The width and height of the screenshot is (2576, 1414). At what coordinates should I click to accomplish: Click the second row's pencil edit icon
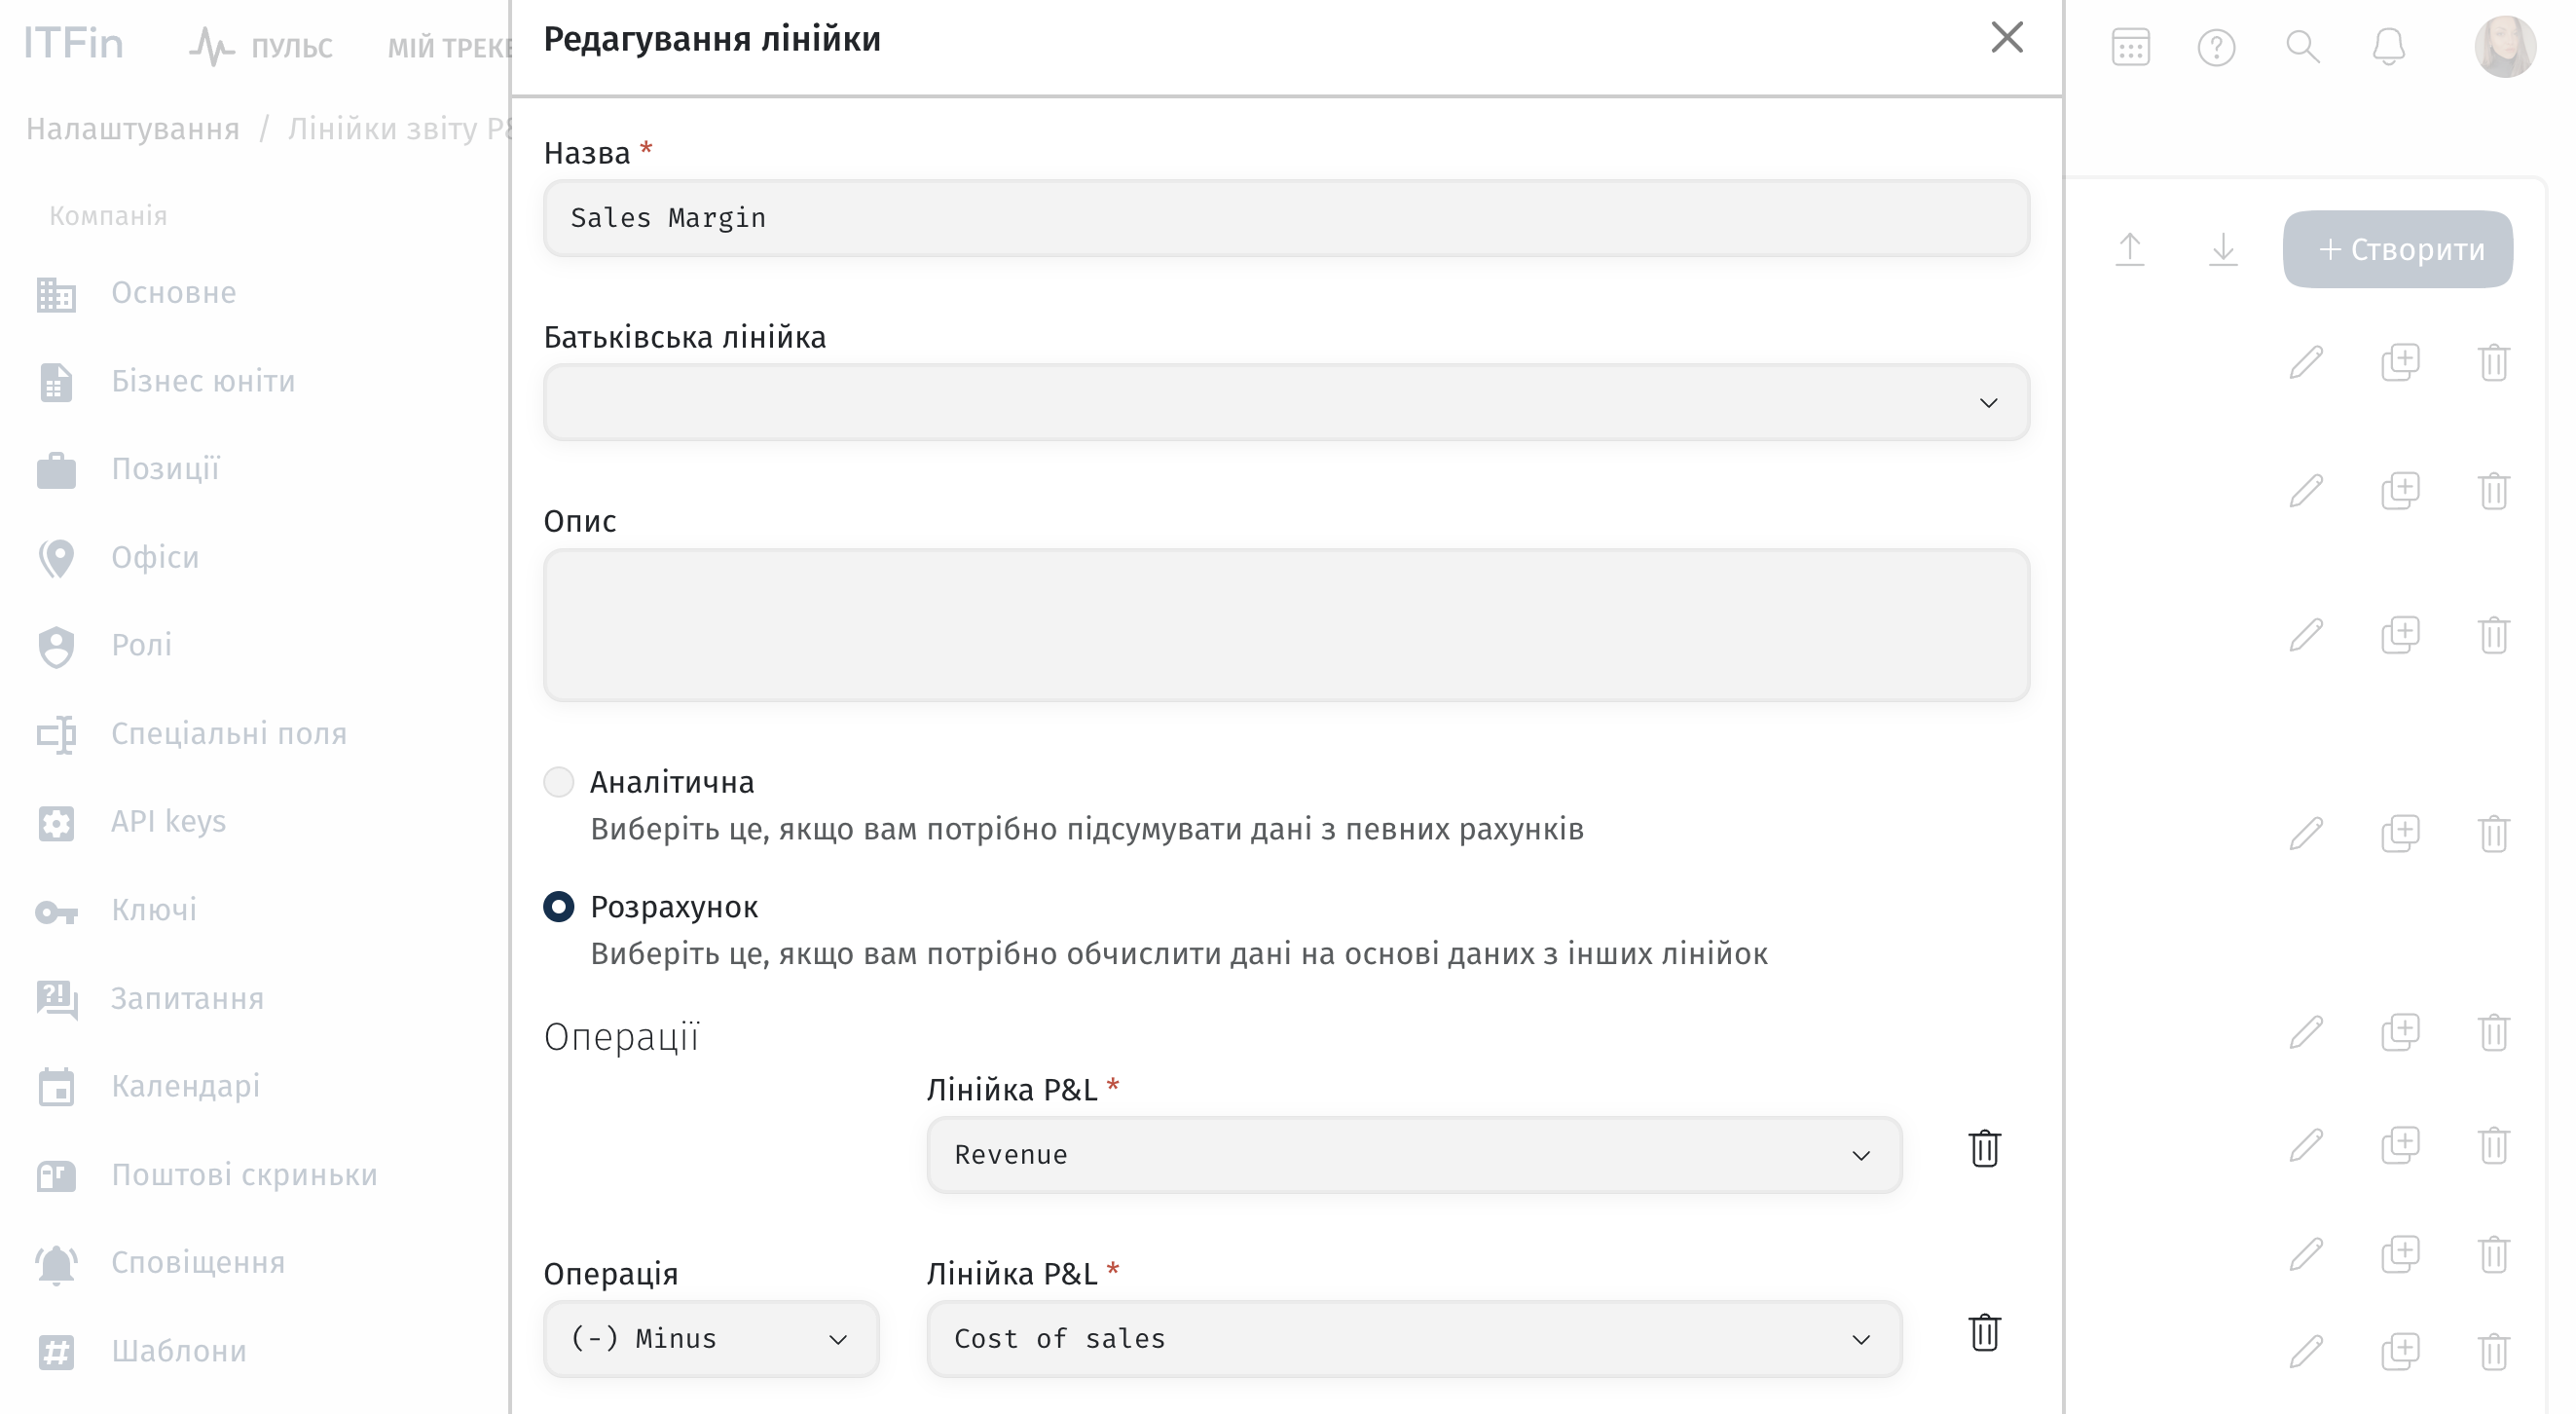(2306, 491)
